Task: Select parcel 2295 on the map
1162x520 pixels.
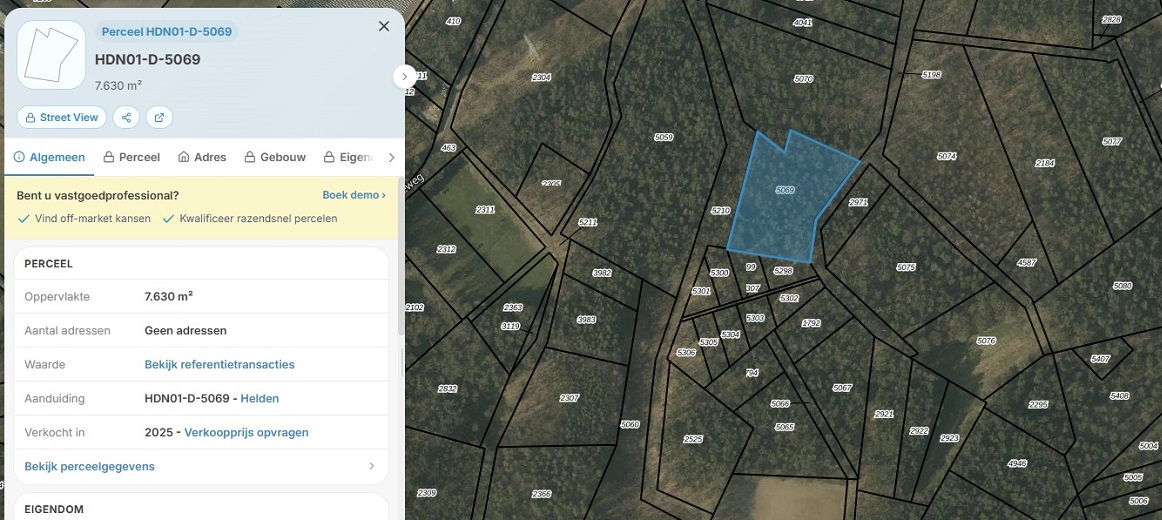Action: point(1039,404)
